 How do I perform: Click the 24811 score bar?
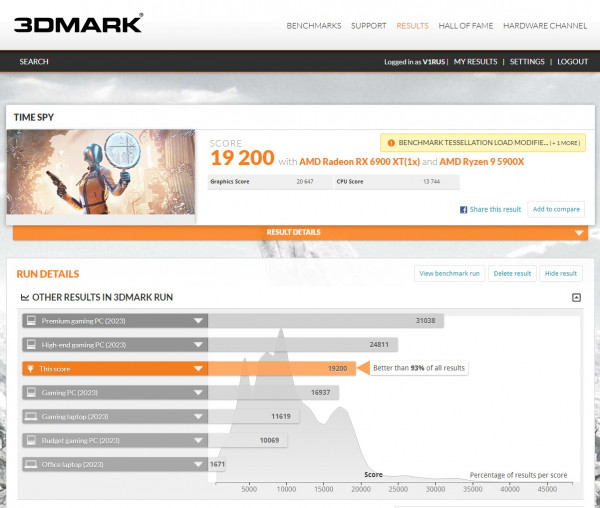point(303,345)
